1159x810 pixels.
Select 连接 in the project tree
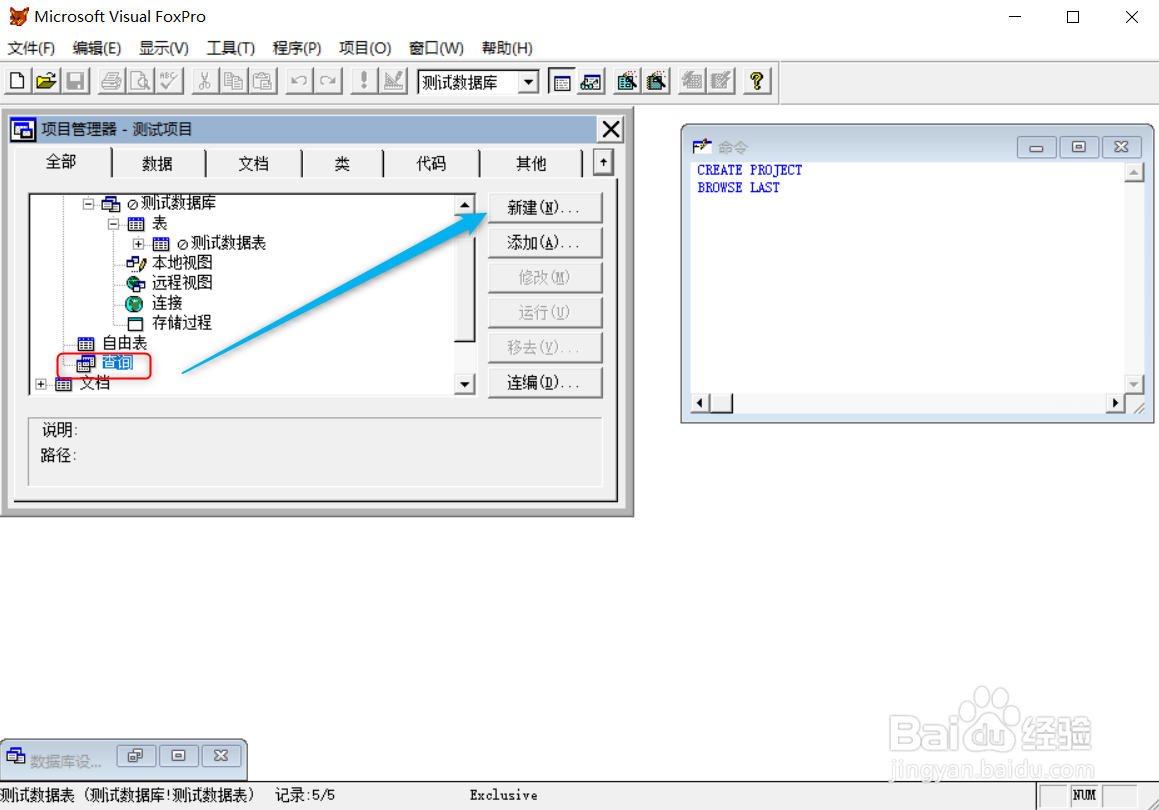(167, 302)
